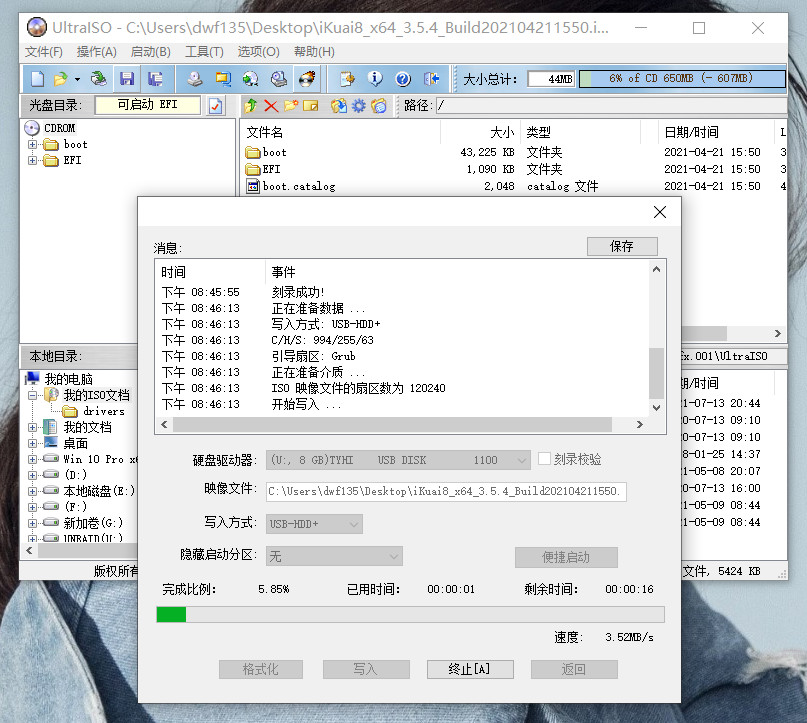Expand the 我的文档 tree node
807x723 pixels.
coord(32,428)
